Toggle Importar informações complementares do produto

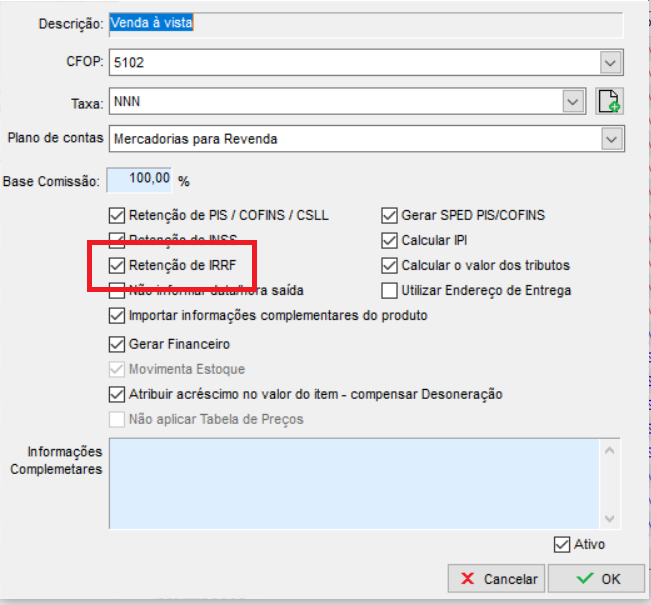click(x=116, y=316)
